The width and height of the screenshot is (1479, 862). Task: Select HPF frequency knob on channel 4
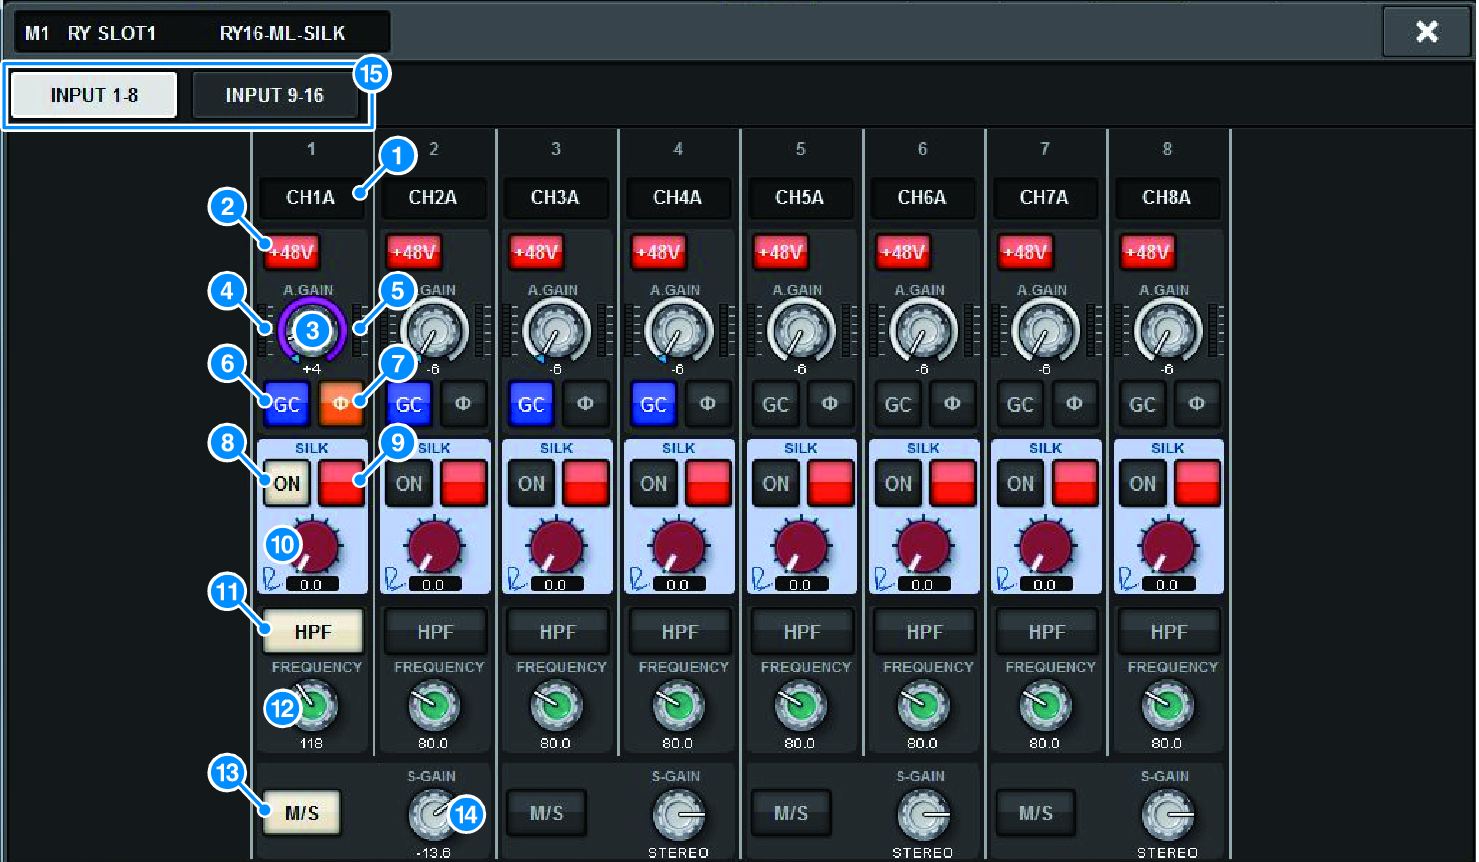click(x=678, y=706)
